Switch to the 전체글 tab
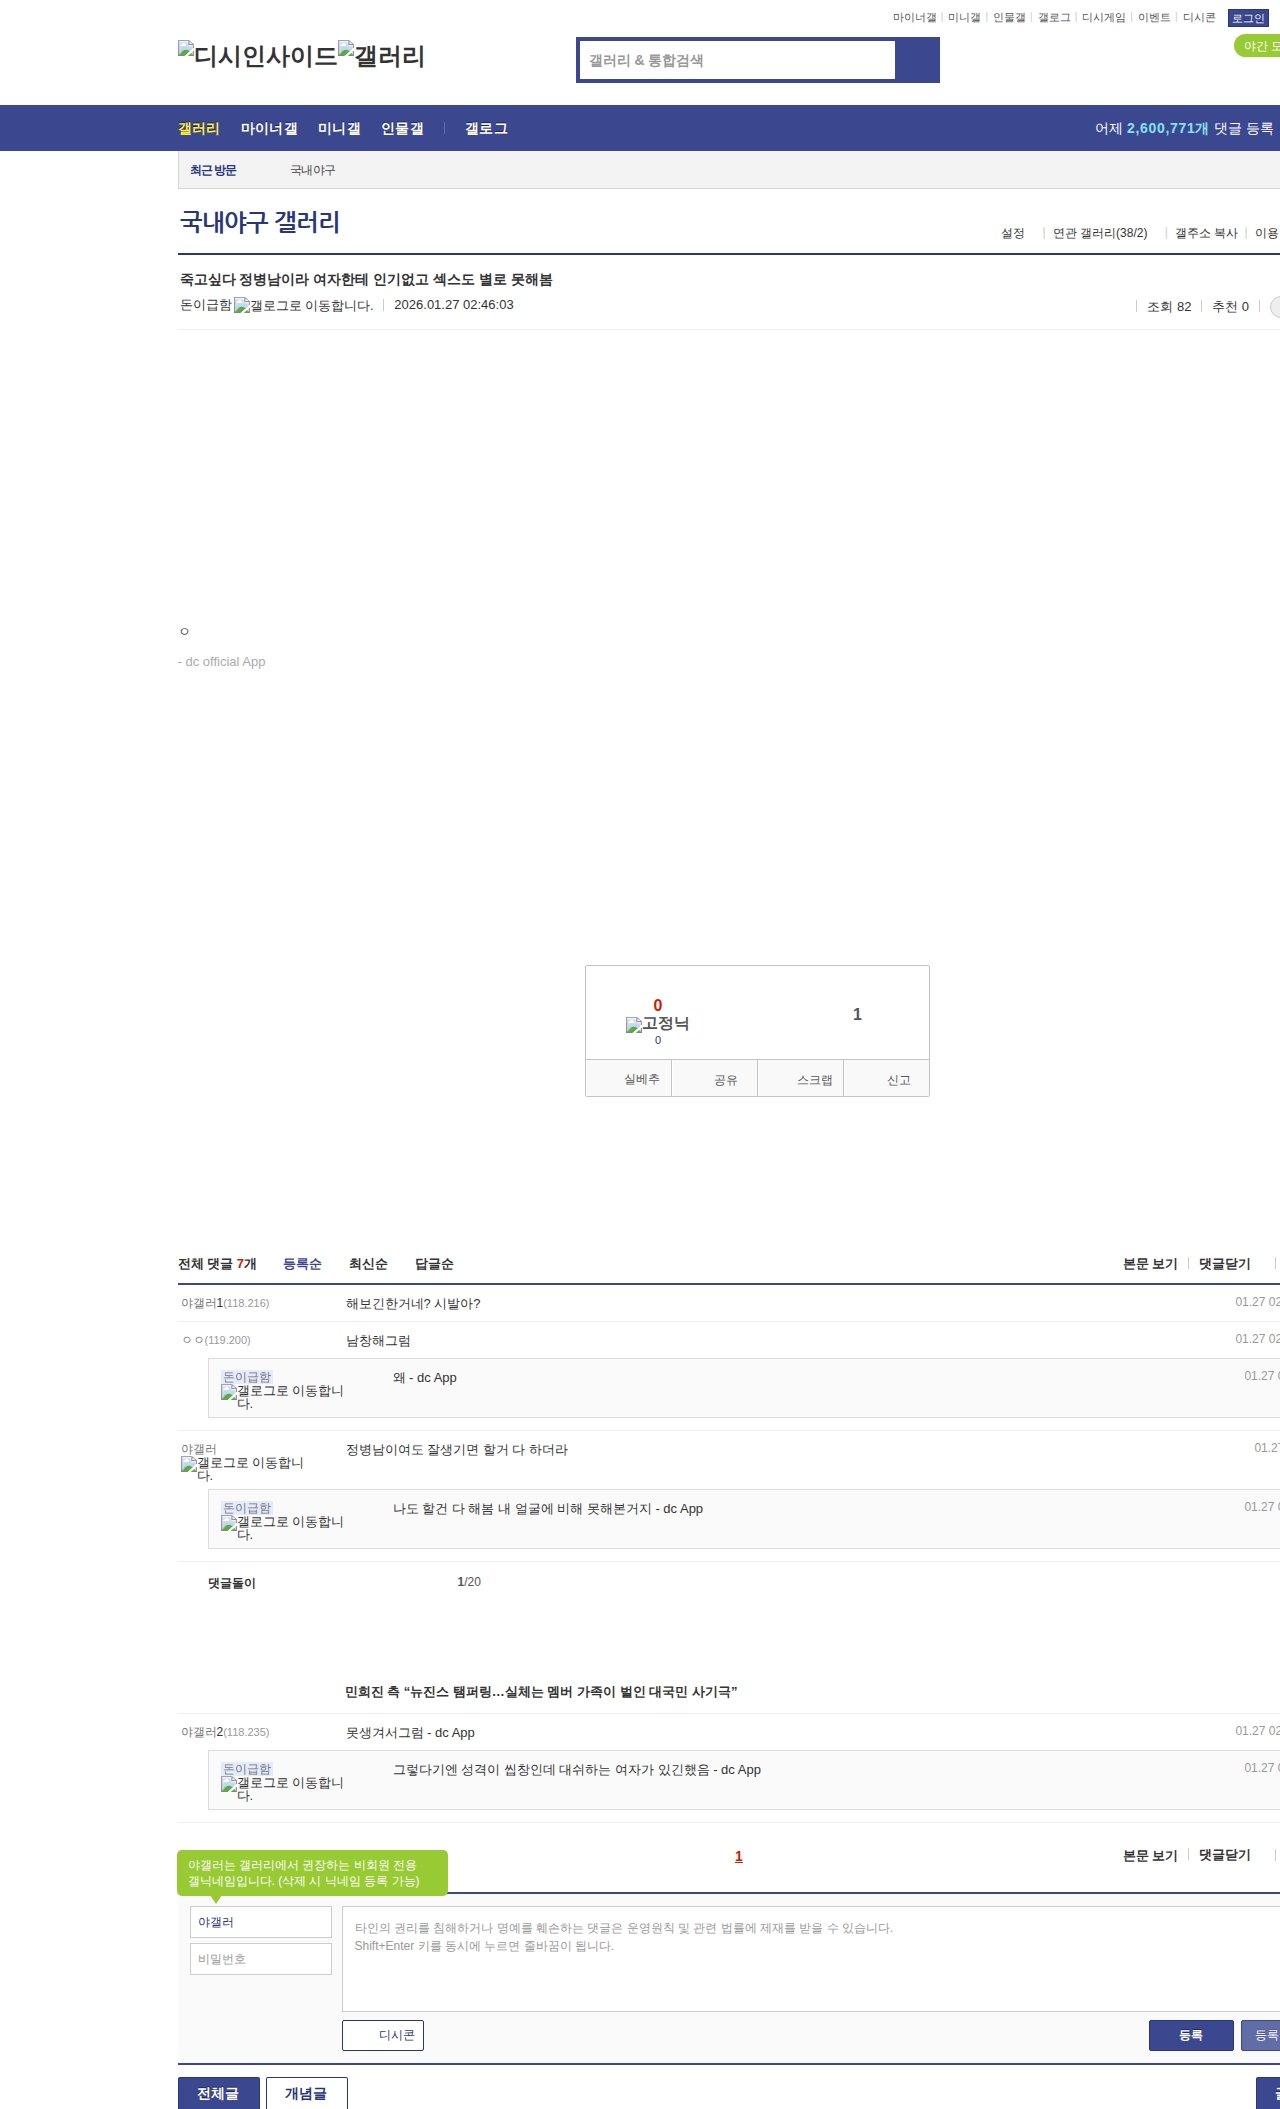 219,2093
